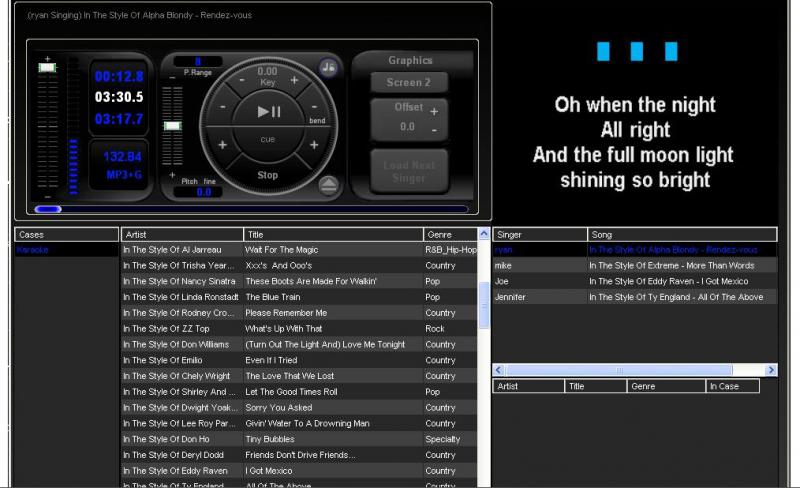Select singer ryan in the queue
The width and height of the screenshot is (800, 488).
(x=503, y=250)
